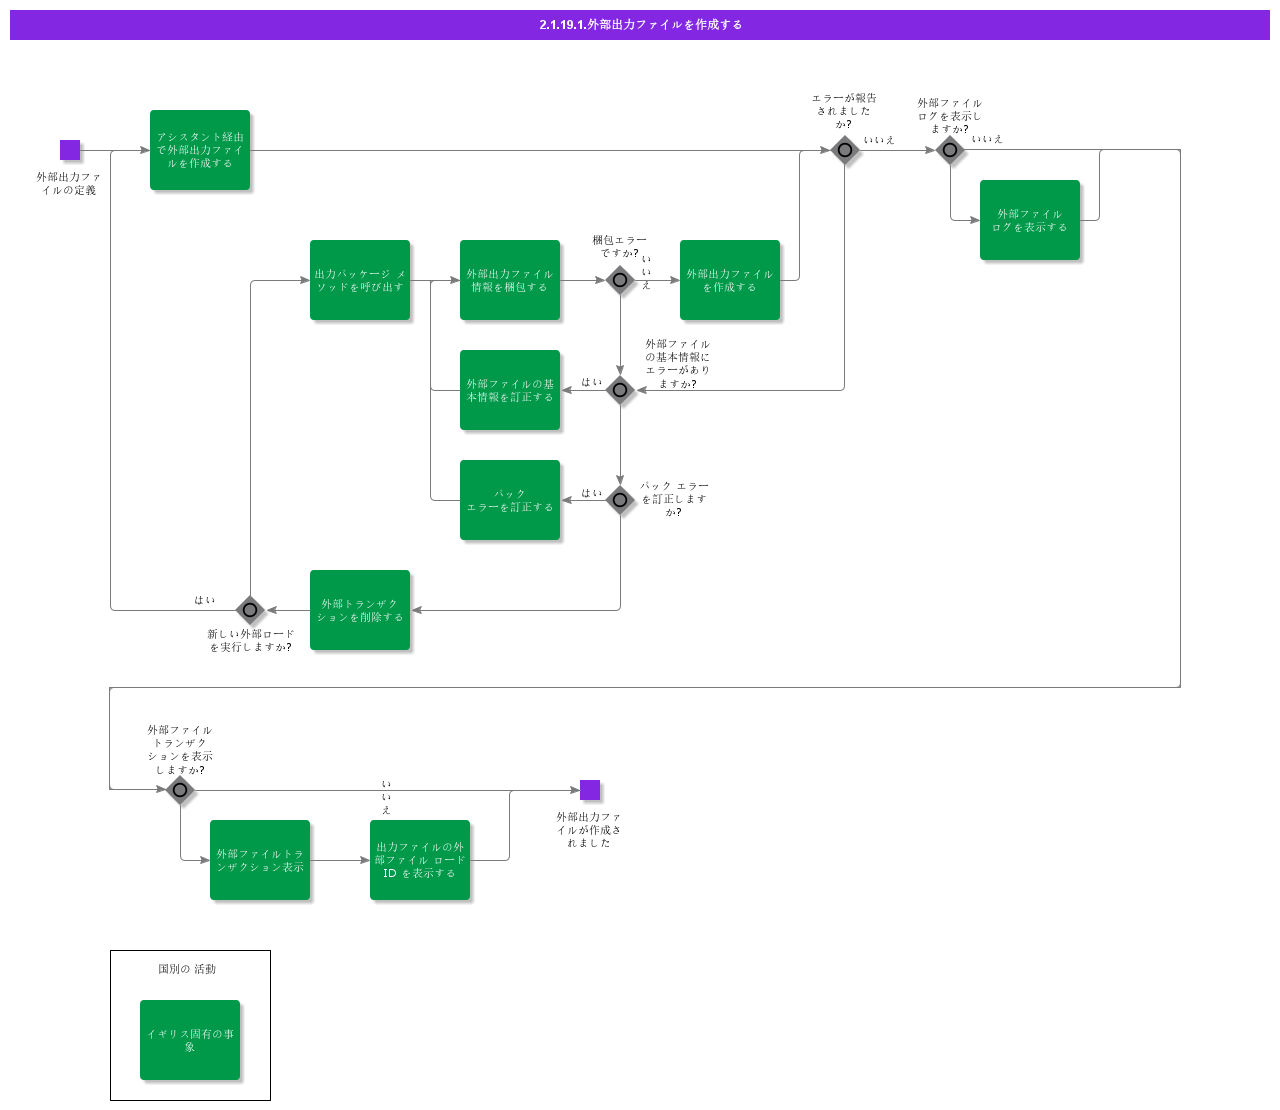This screenshot has height=1110, width=1280.
Task: Click the question text 新しい外部ロードを実行しますか?
Action: (251, 640)
